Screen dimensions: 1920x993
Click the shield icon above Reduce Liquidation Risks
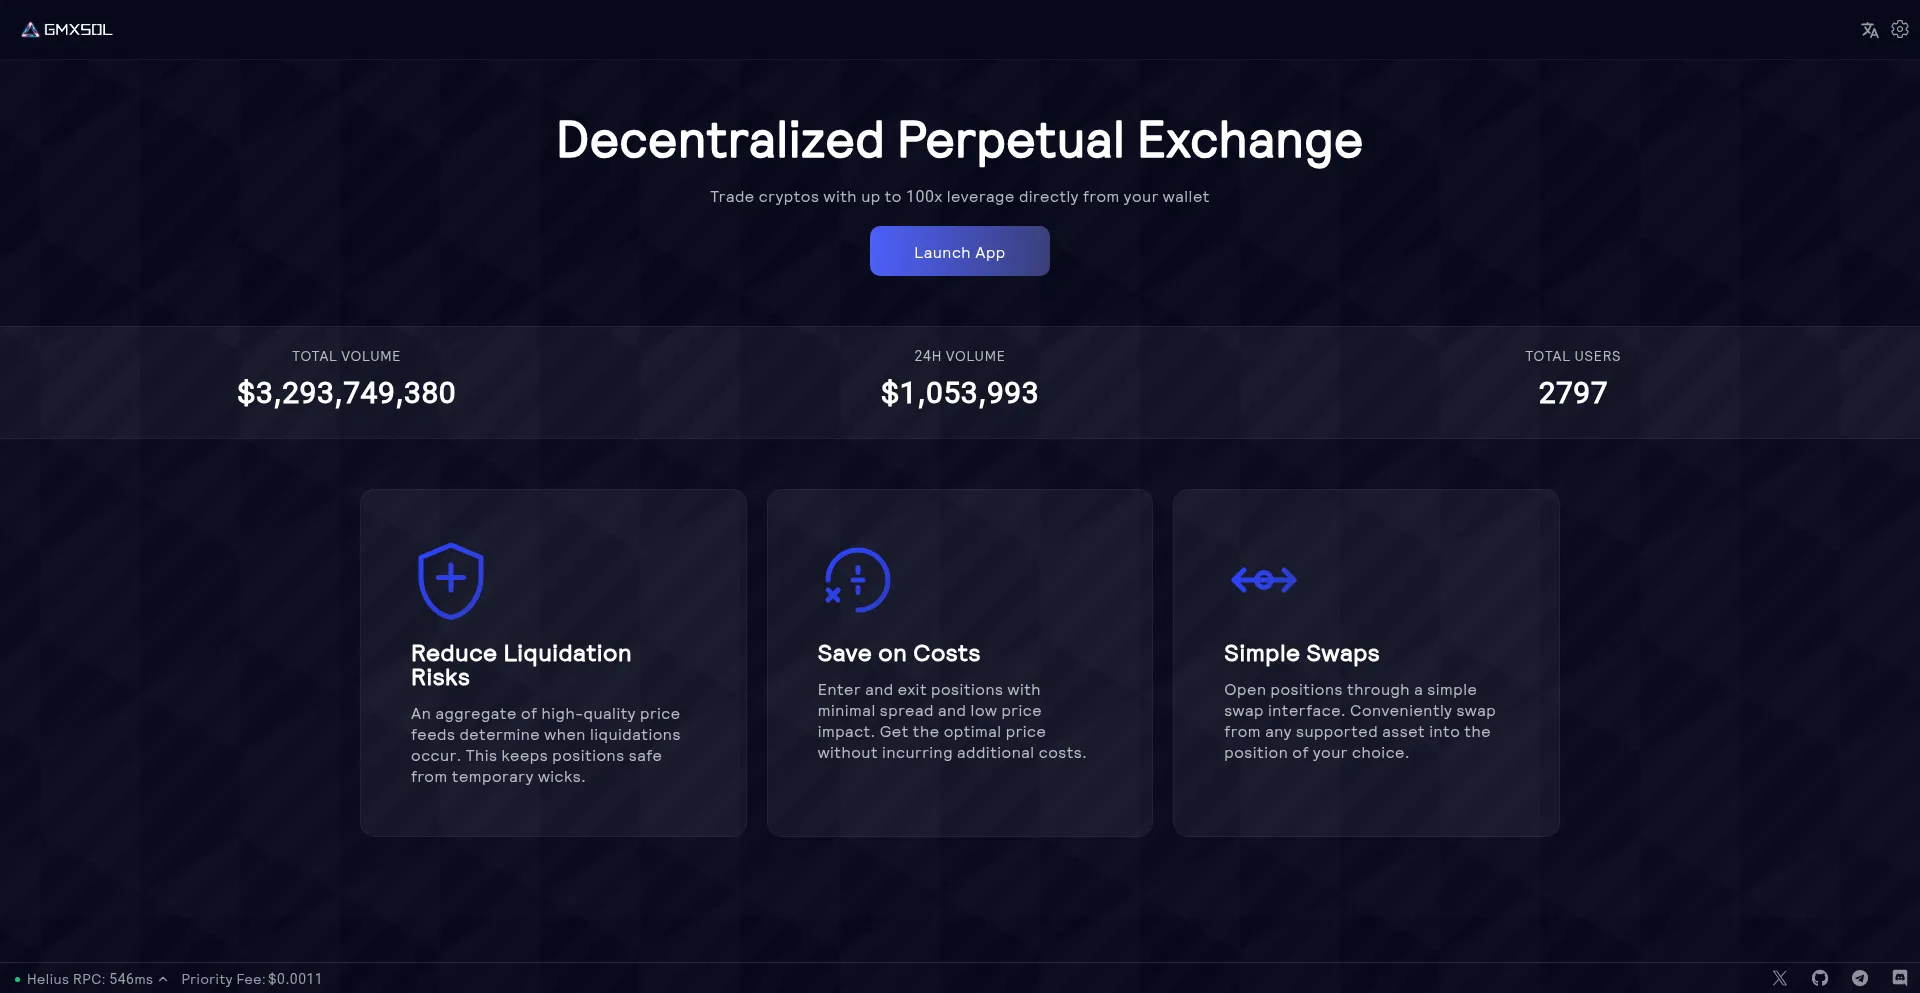coord(451,580)
